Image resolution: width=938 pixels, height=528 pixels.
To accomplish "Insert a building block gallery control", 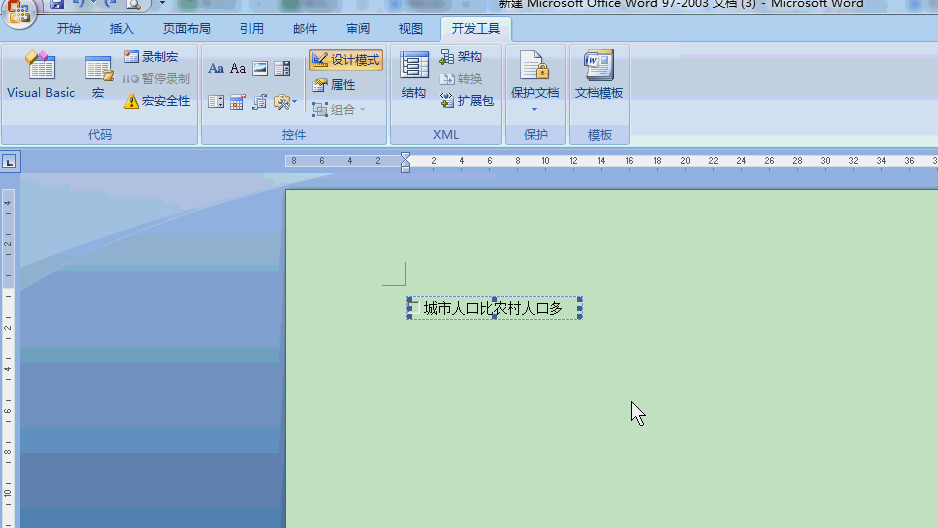I will click(x=260, y=102).
